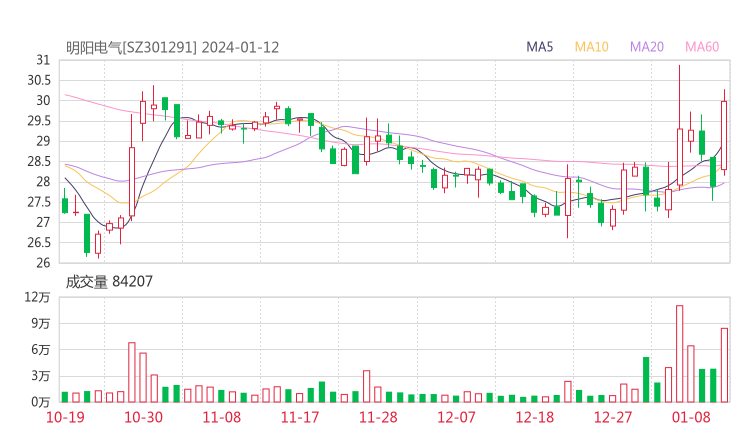
Task: Click the 11-08 date axis label
Action: click(x=221, y=417)
